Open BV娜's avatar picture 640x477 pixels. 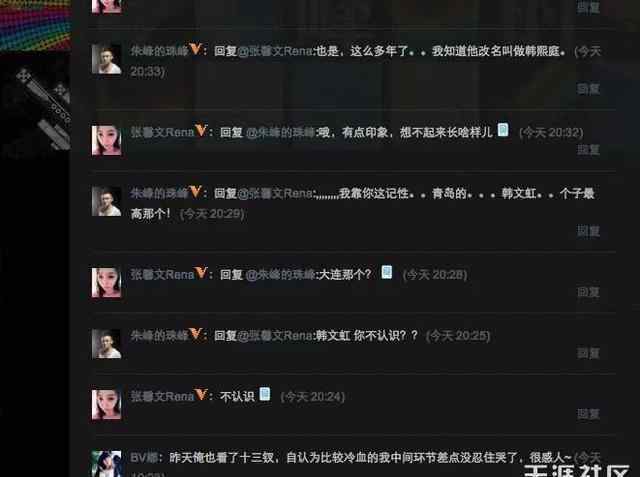click(x=107, y=464)
